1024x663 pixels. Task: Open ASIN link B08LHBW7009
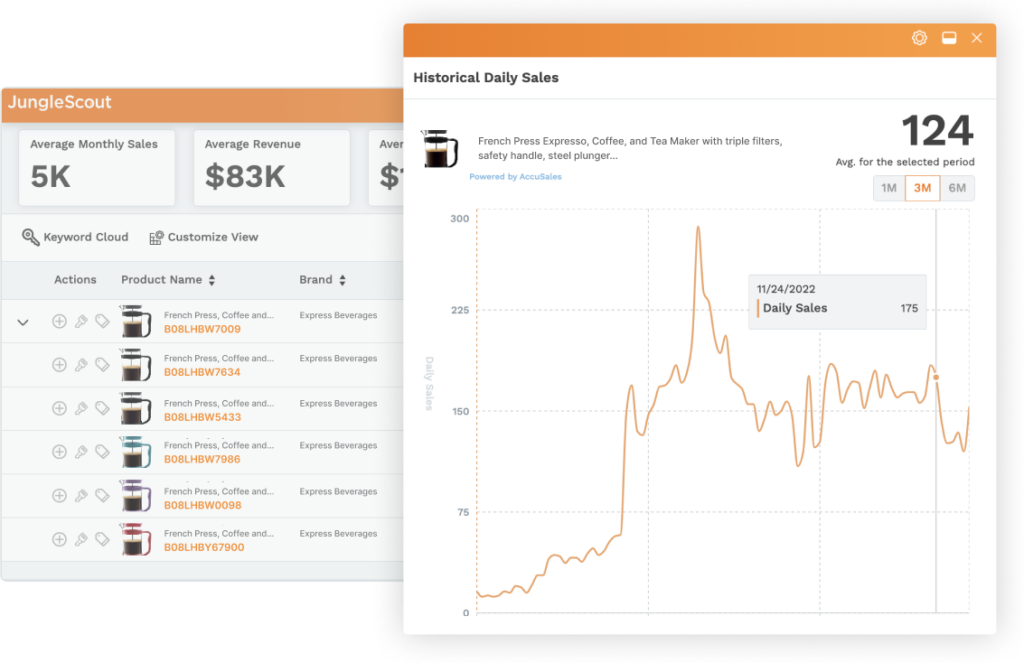[x=202, y=329]
